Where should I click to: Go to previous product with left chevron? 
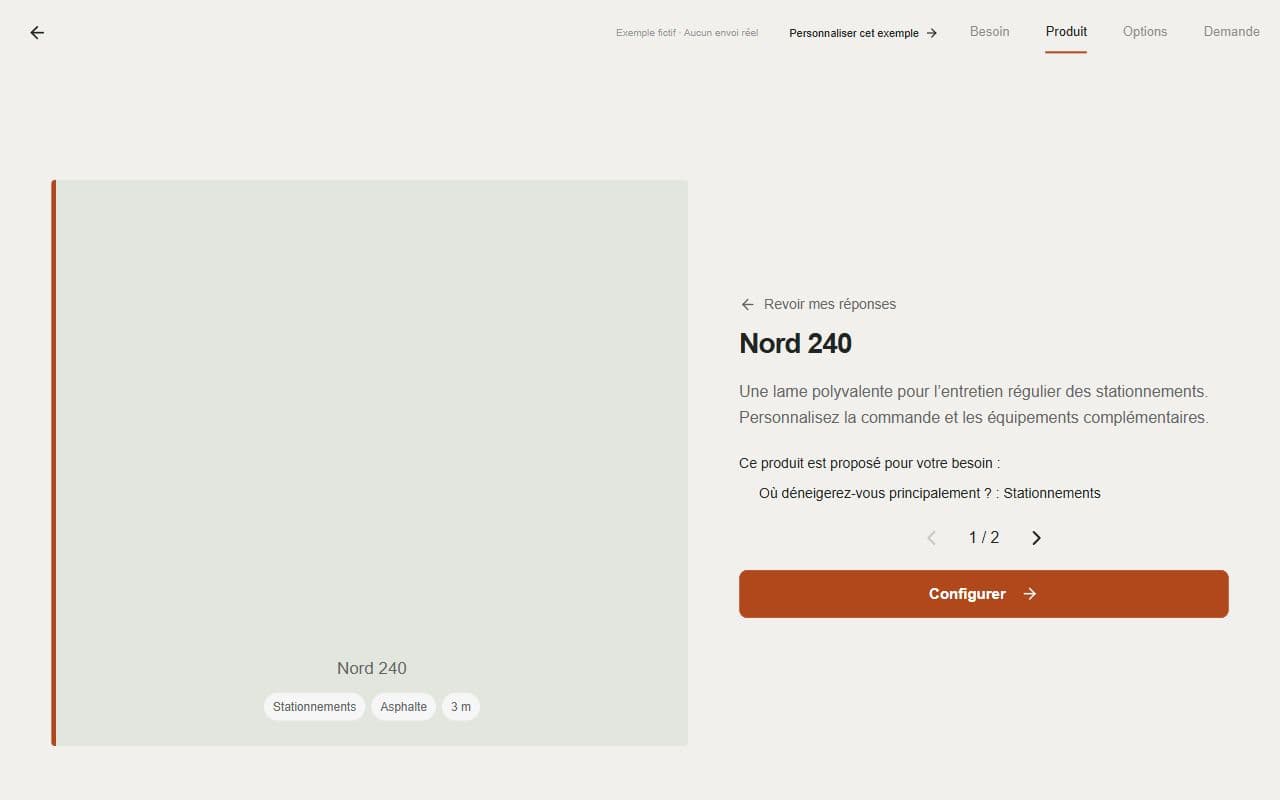[931, 538]
